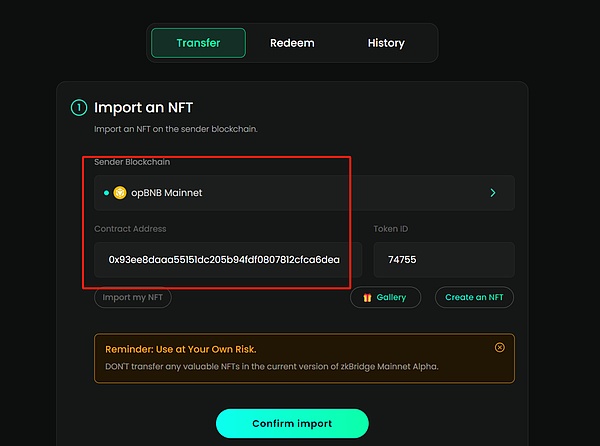Image resolution: width=600 pixels, height=446 pixels.
Task: Open the Gallery button label
Action: point(393,298)
